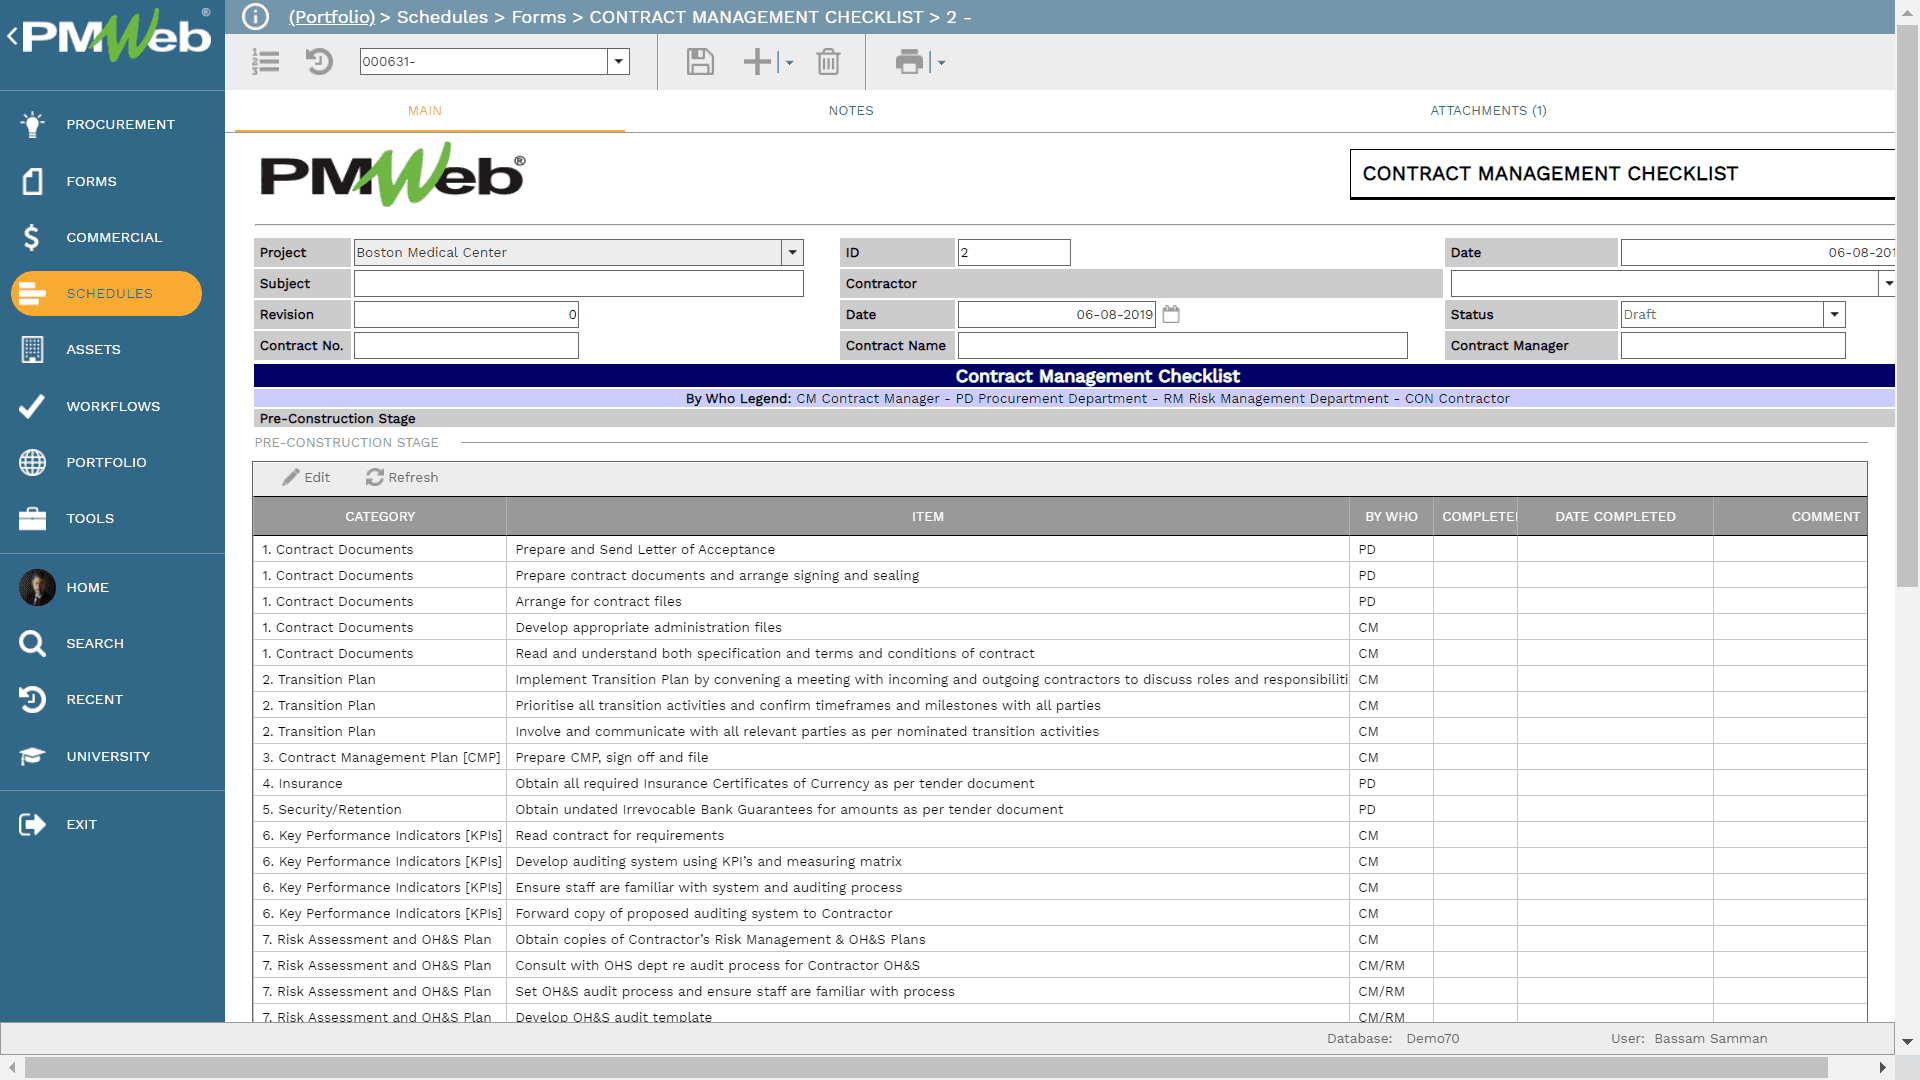Click scroll right arrow on bottom scrollbar
Image resolution: width=1920 pixels, height=1080 pixels.
1882,1068
